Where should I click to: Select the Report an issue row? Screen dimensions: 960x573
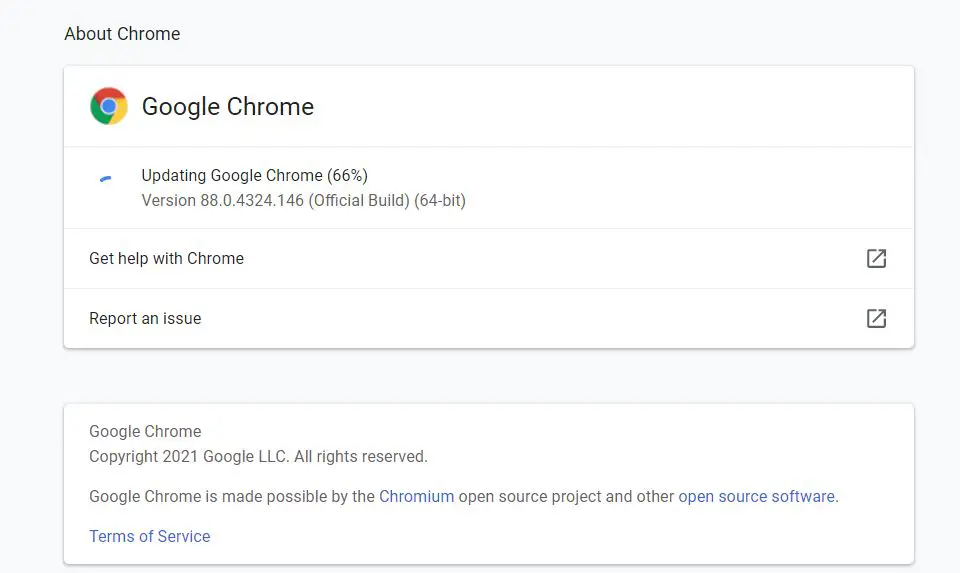[x=489, y=318]
